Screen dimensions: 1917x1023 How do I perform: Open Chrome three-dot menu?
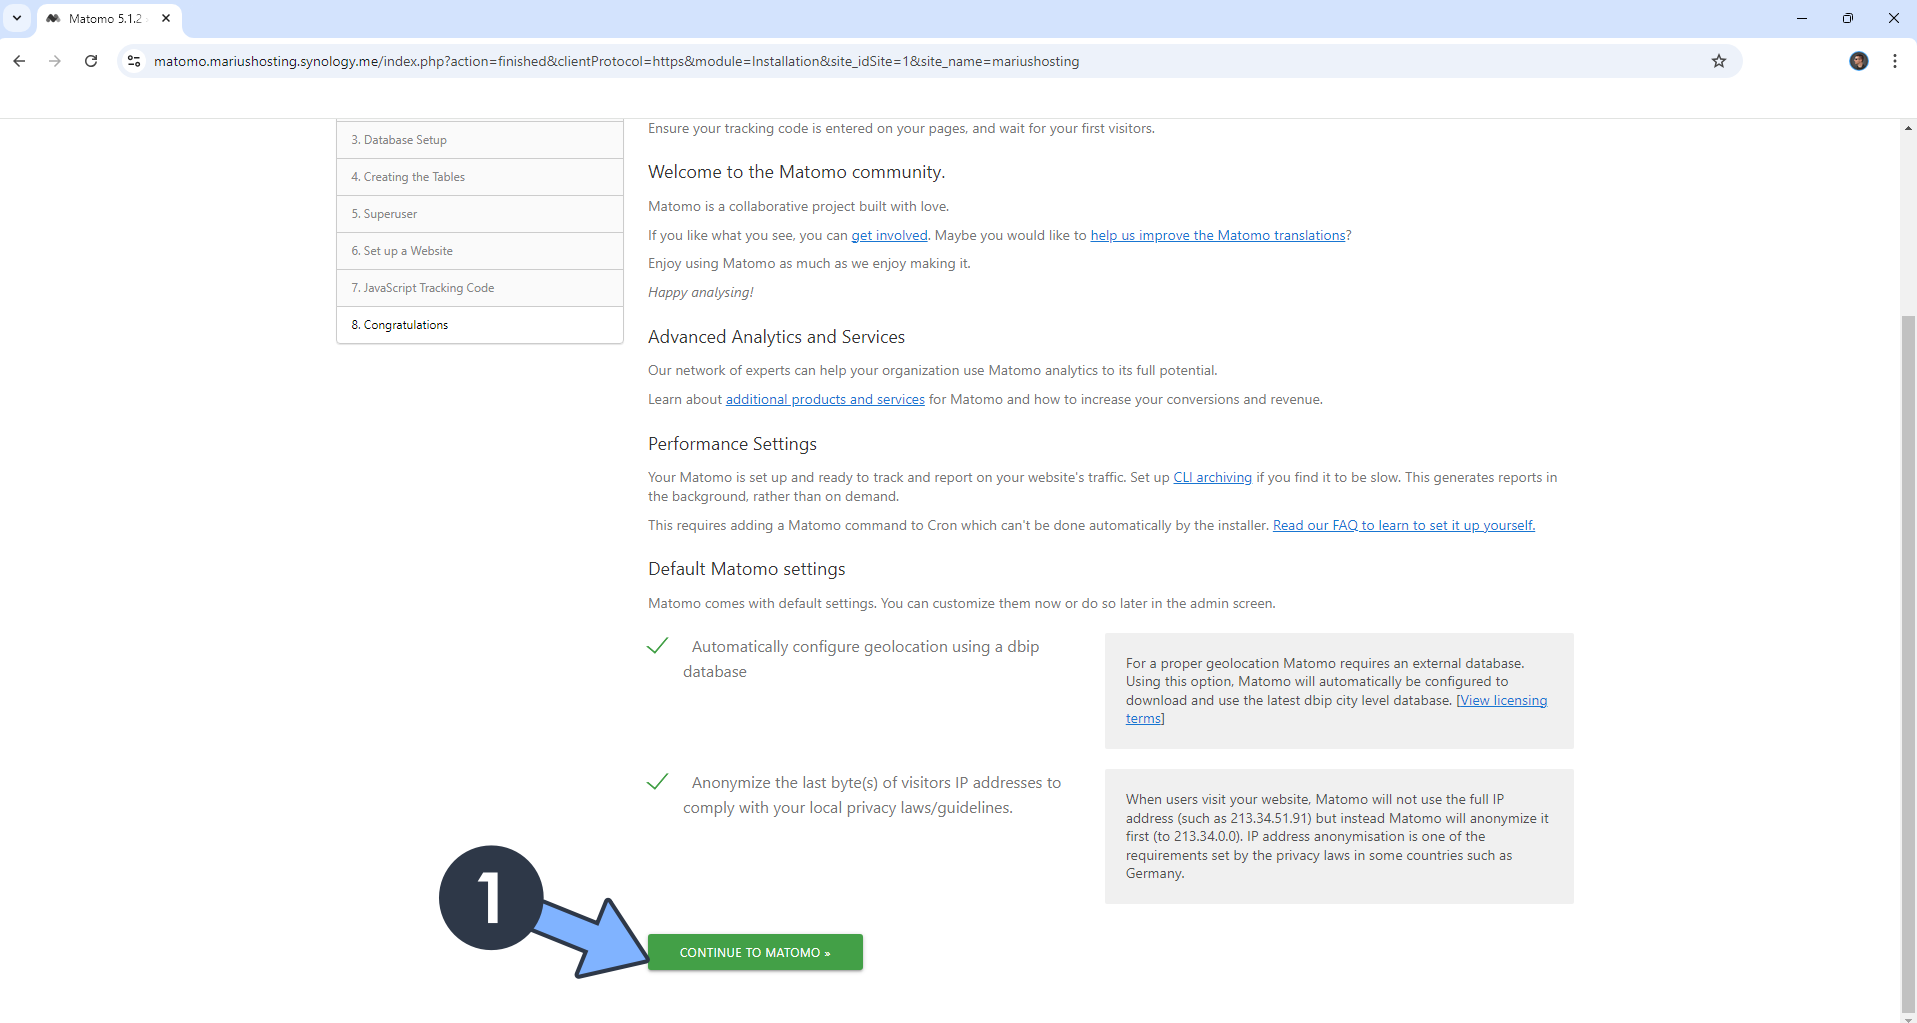click(1894, 61)
